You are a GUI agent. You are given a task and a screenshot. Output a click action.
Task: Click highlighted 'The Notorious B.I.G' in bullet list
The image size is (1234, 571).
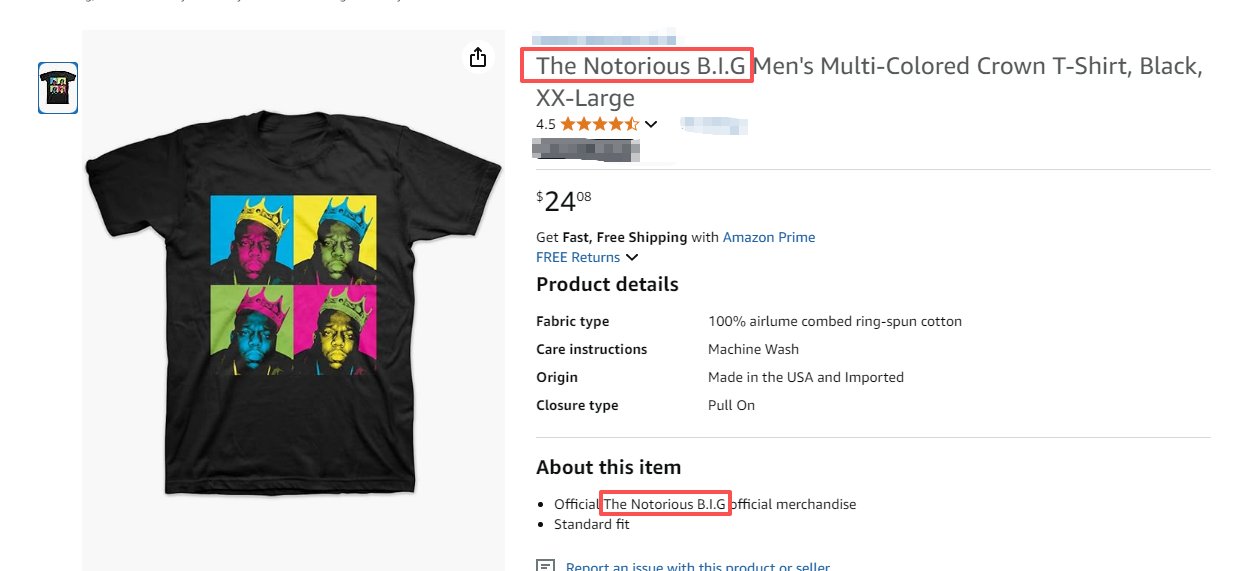point(664,504)
